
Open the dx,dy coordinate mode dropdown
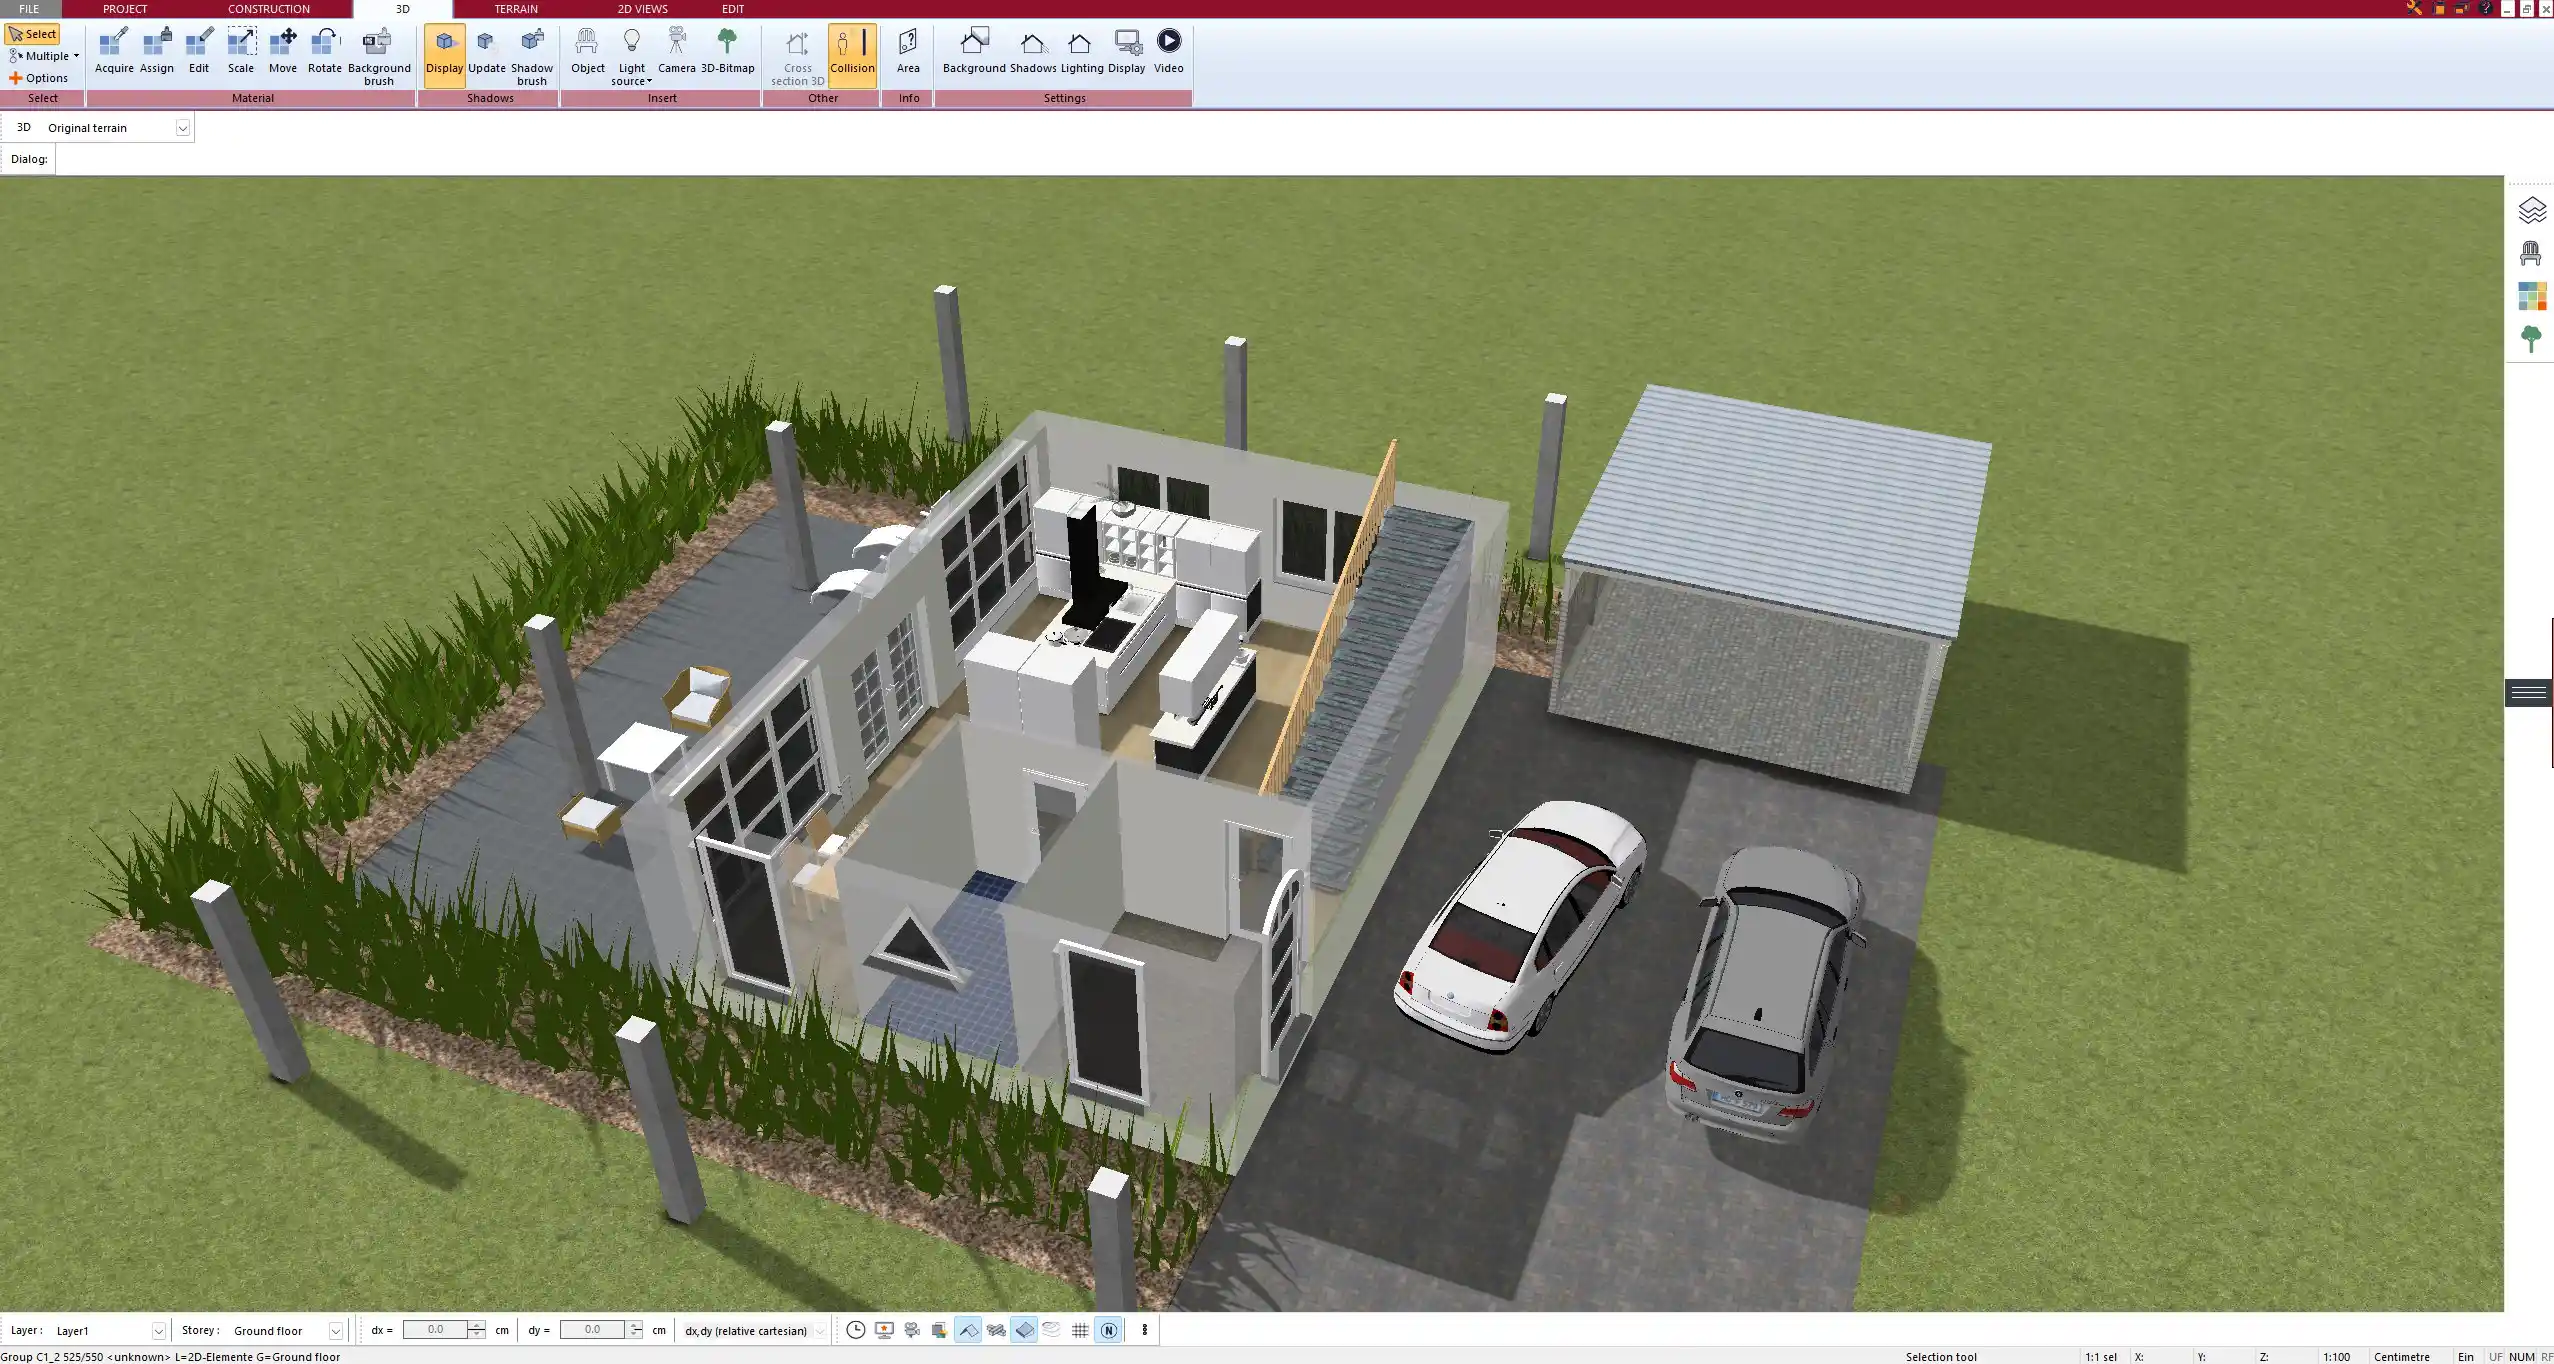point(817,1330)
